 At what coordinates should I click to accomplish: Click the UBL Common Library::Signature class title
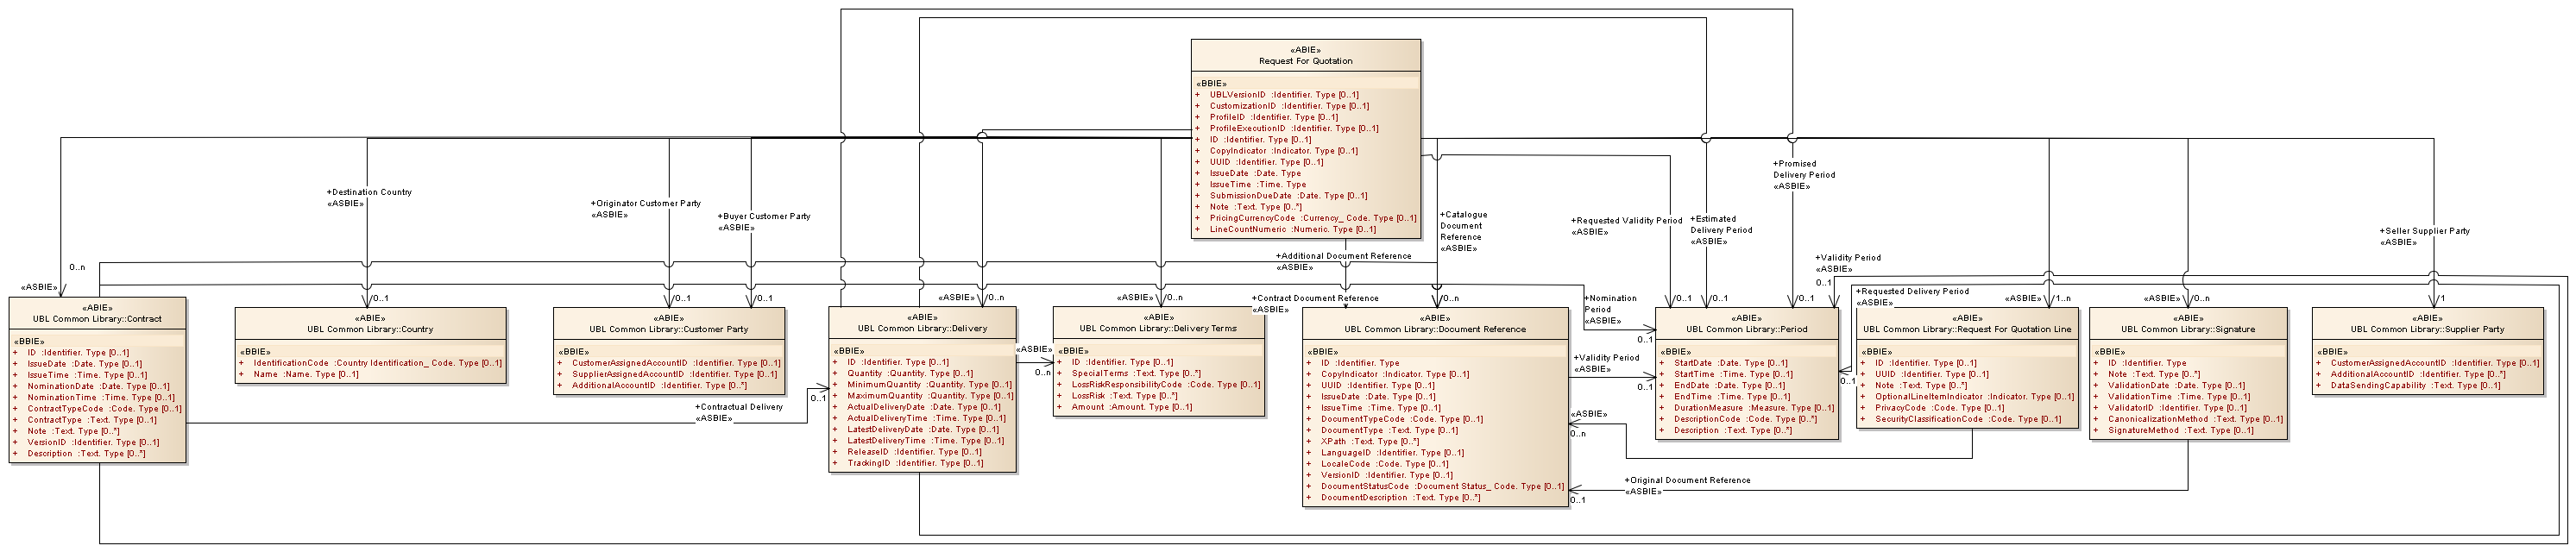pyautogui.click(x=2187, y=329)
